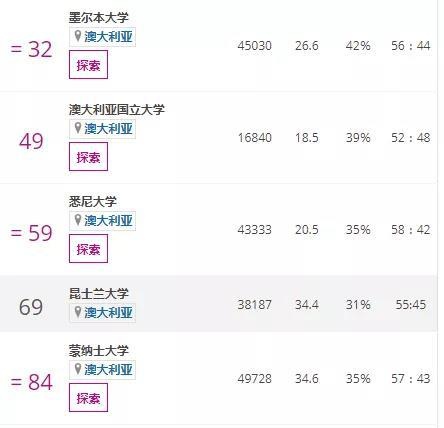Image resolution: width=444 pixels, height=428 pixels.
Task: Click 澳大利亚 country link under 墨尔本大学
Action: tap(108, 37)
